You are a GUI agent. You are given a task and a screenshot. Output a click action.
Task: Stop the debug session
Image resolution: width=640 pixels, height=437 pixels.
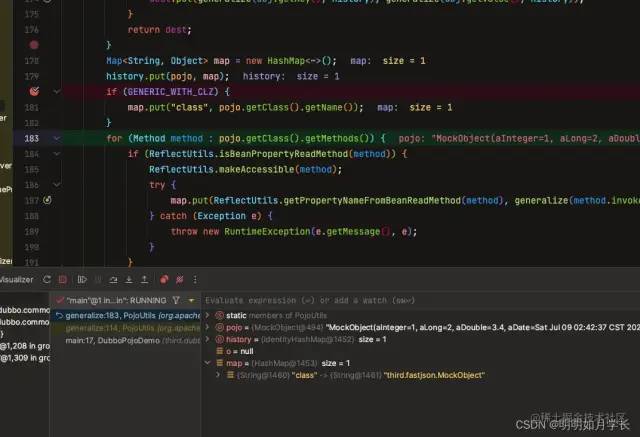(62, 280)
